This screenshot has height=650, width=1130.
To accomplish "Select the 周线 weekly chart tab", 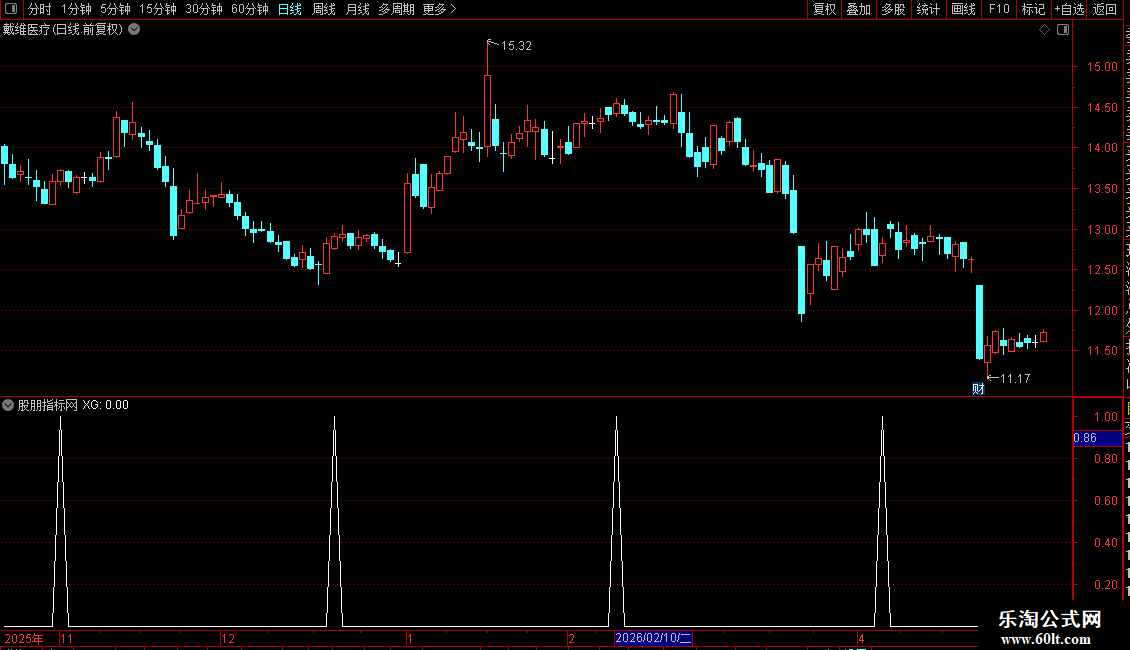I will tap(324, 9).
